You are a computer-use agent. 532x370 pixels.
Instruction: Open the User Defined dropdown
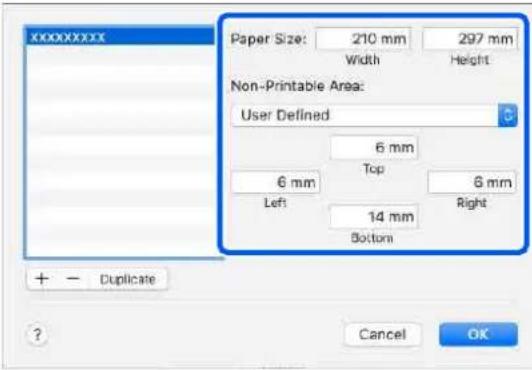tap(374, 115)
